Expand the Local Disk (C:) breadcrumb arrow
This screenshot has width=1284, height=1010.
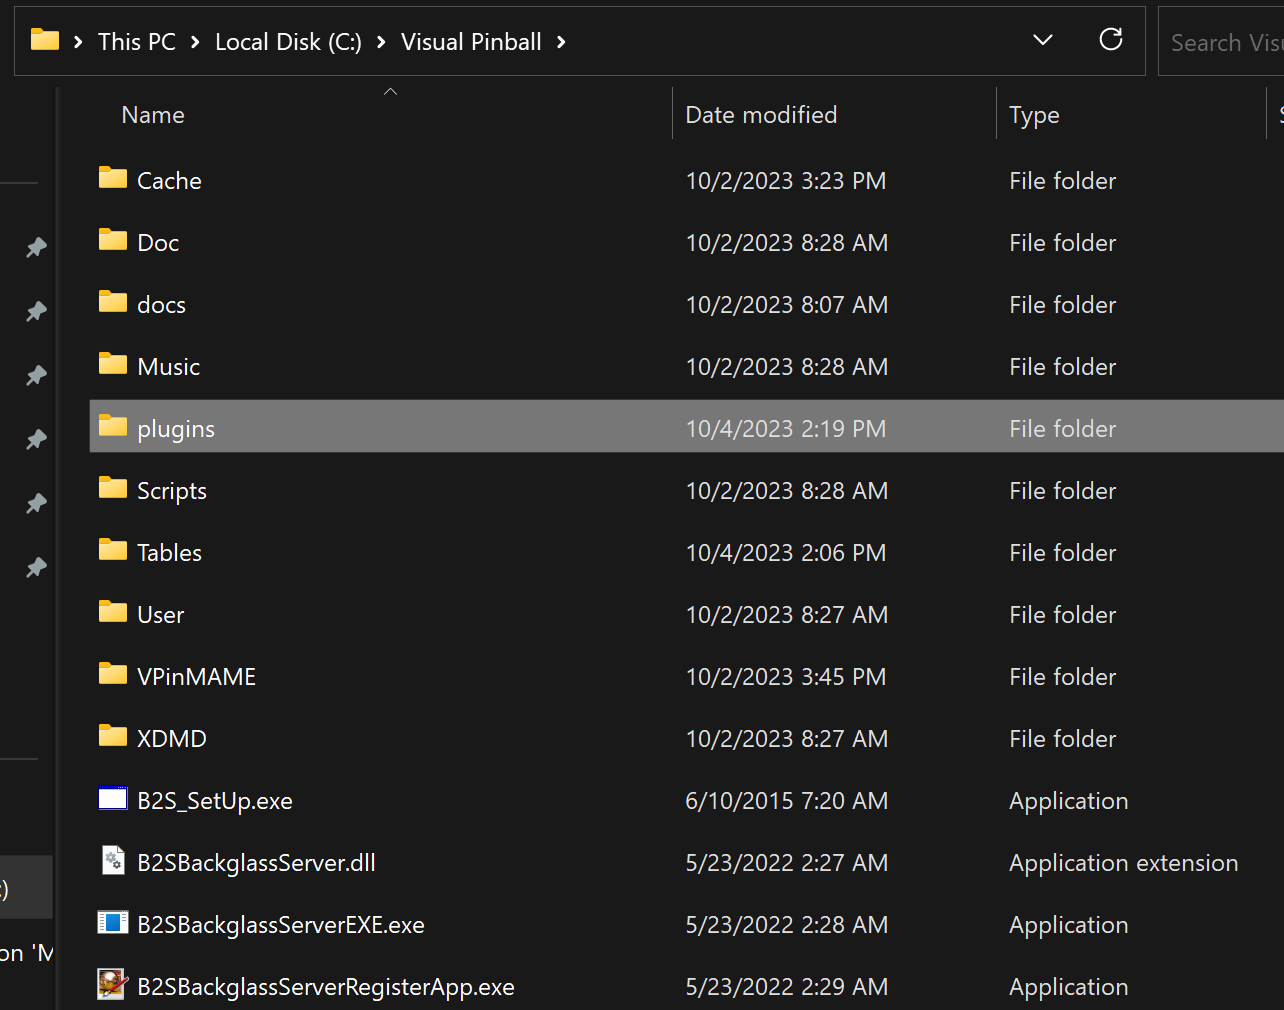(380, 42)
